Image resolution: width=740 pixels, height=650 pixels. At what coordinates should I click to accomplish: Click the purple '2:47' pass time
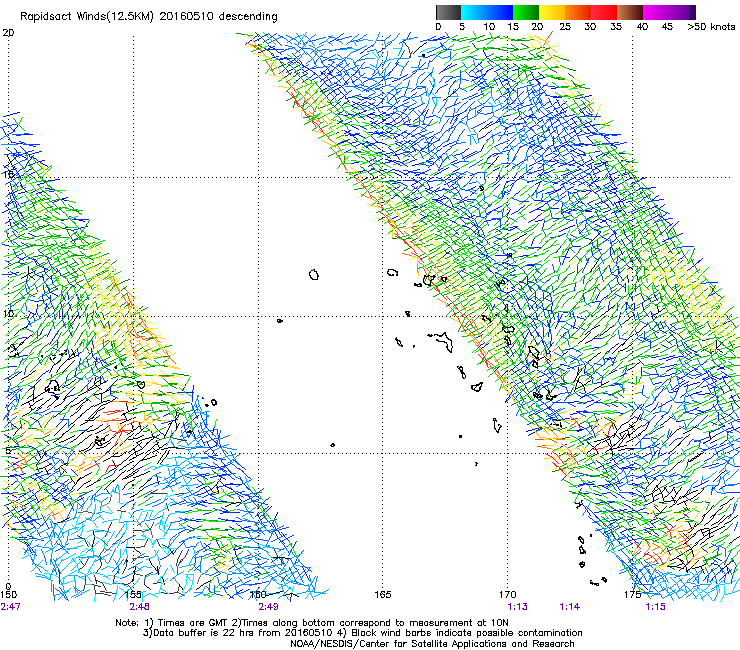pyautogui.click(x=10, y=607)
